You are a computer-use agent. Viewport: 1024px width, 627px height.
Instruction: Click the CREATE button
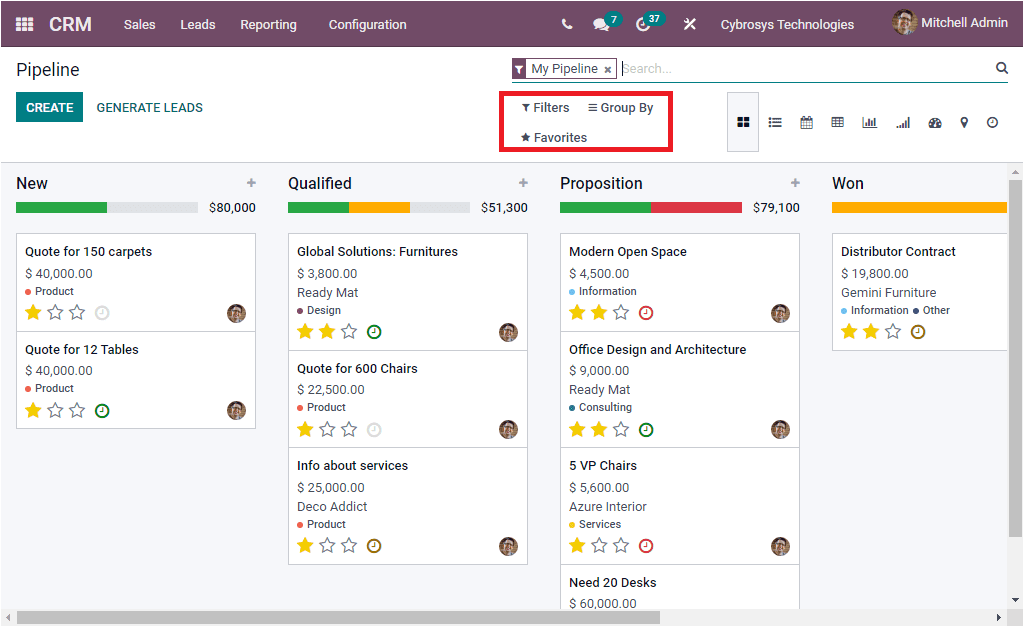pos(49,105)
